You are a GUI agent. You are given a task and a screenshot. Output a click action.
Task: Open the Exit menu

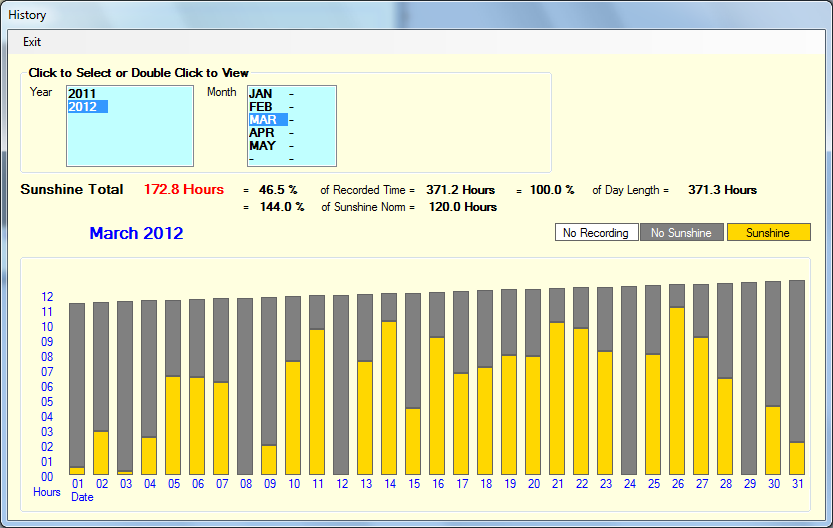32,42
